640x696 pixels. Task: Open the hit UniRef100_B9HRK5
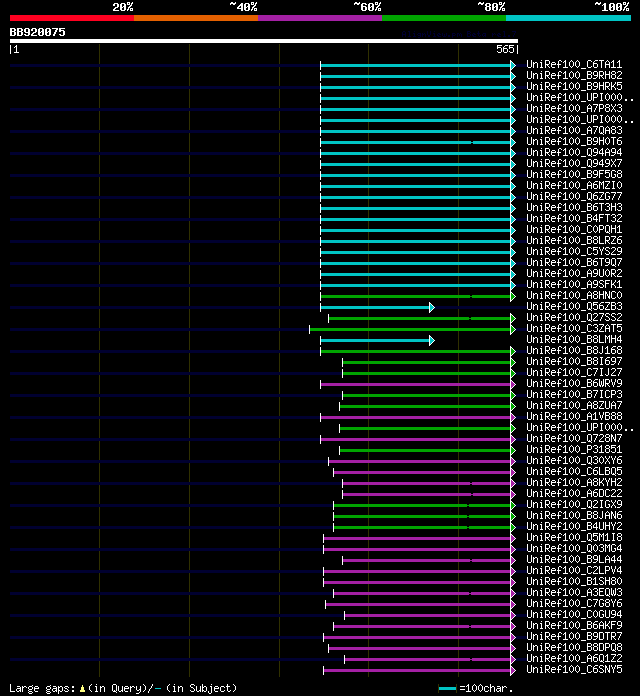pos(574,86)
